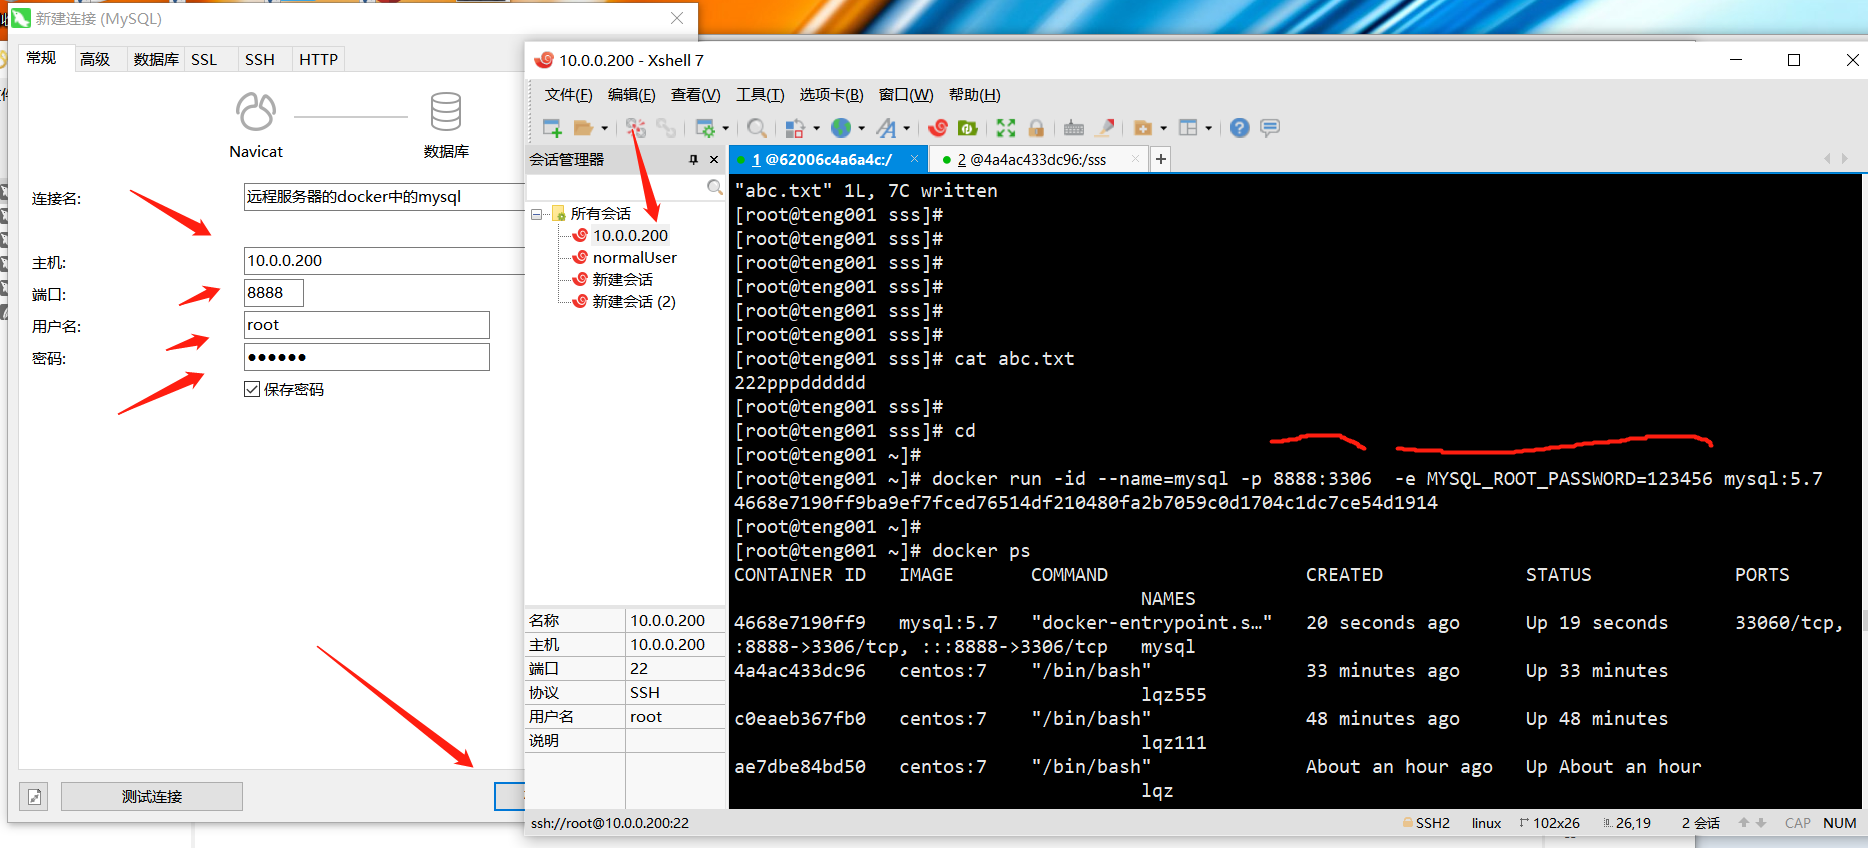Click the disconnect icon in Xshell toolbar
1868x848 pixels.
(x=636, y=128)
